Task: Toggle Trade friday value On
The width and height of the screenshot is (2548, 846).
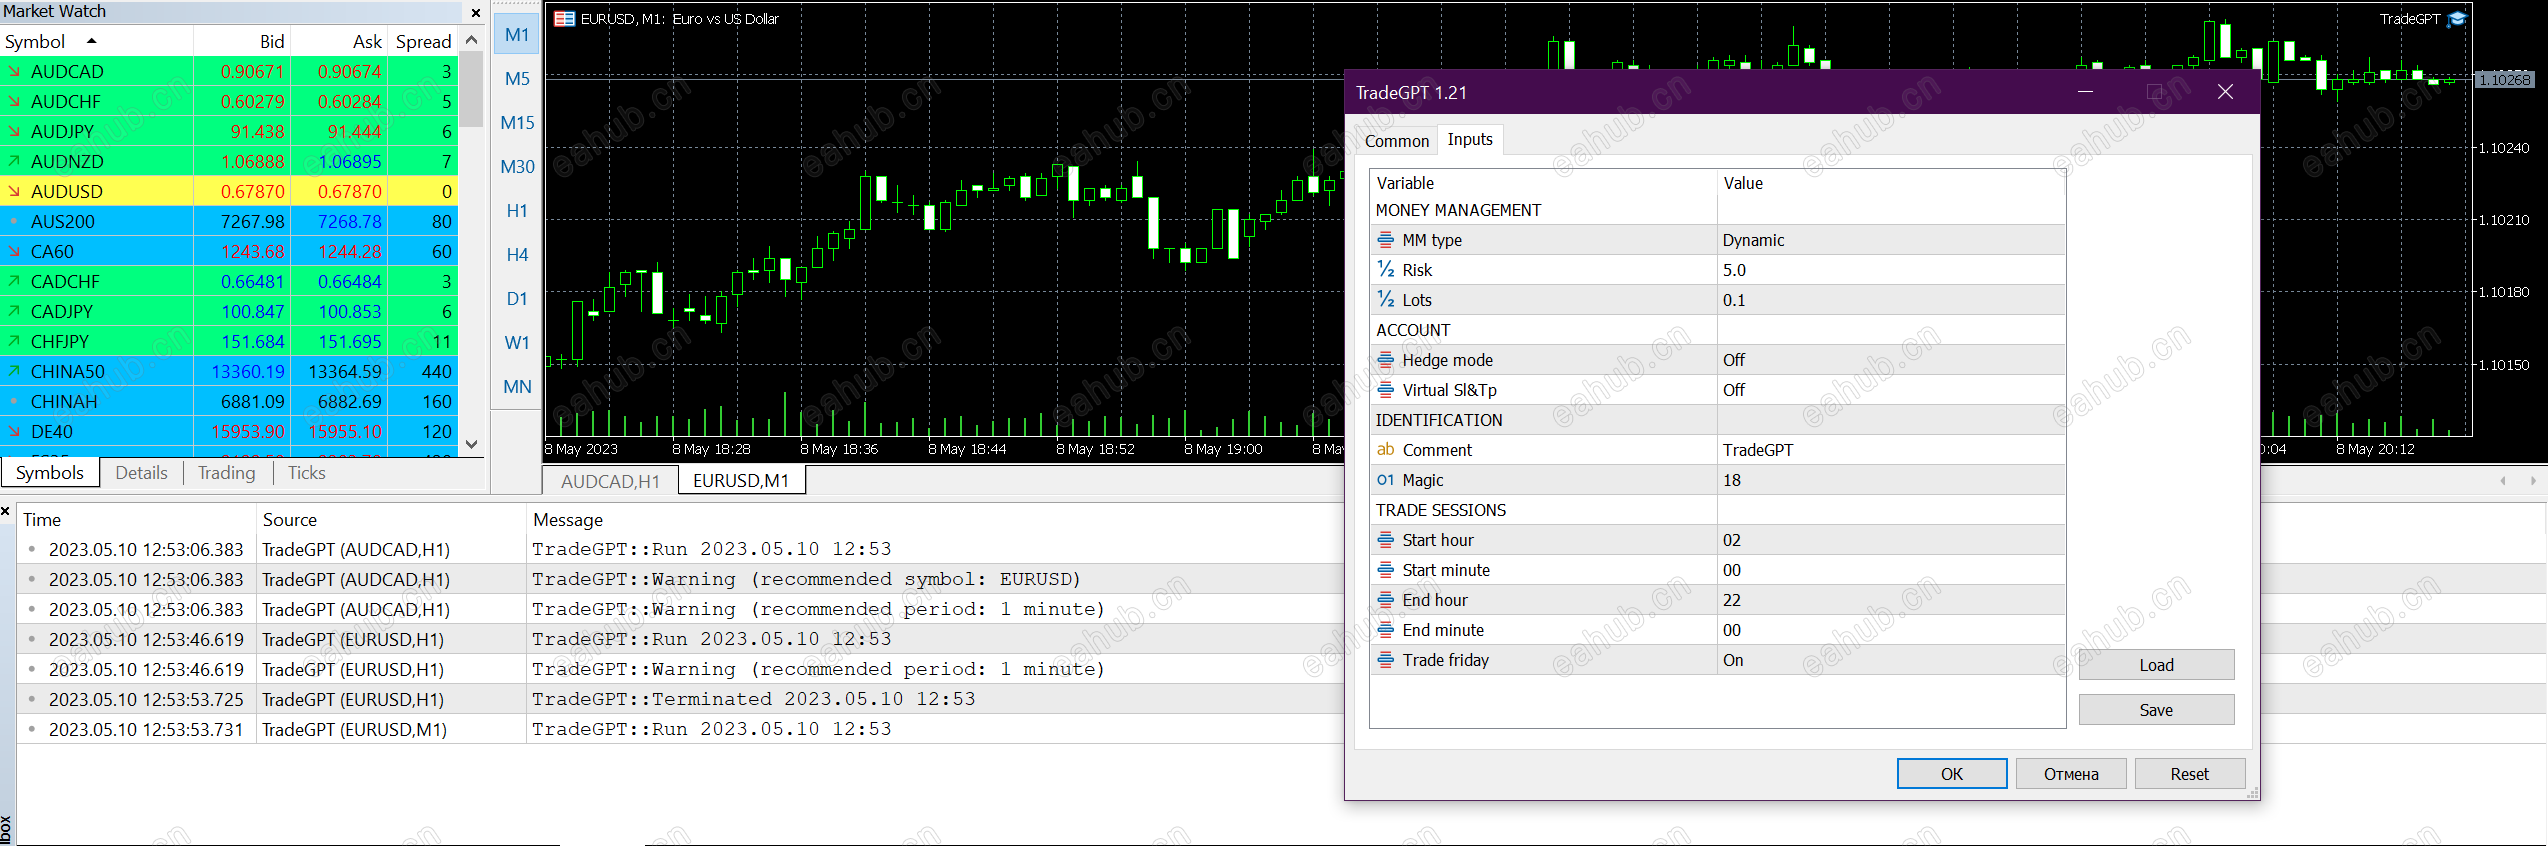Action: 1733,660
